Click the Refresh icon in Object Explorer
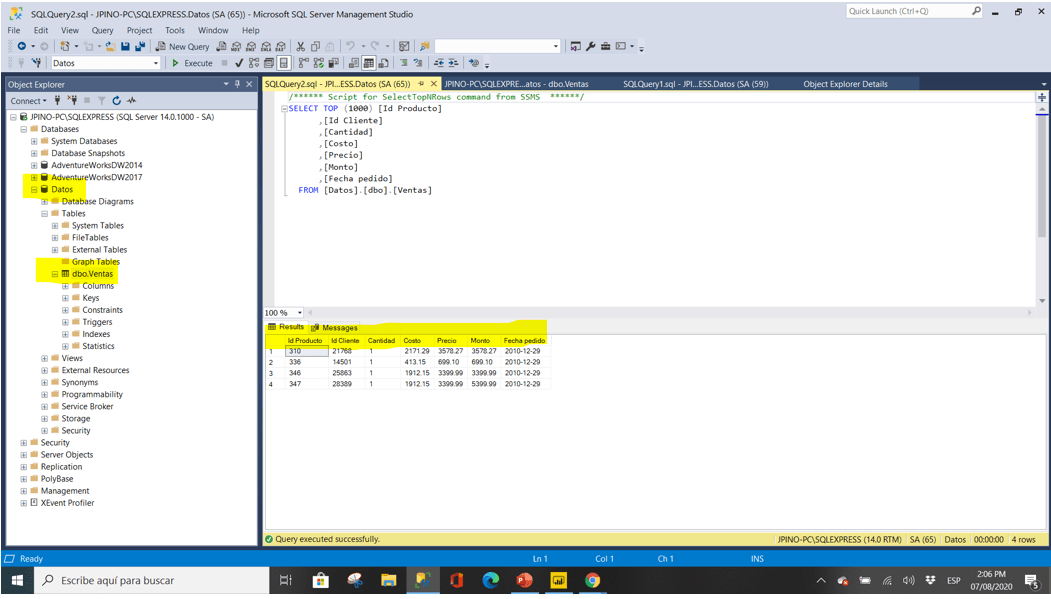 pos(117,100)
